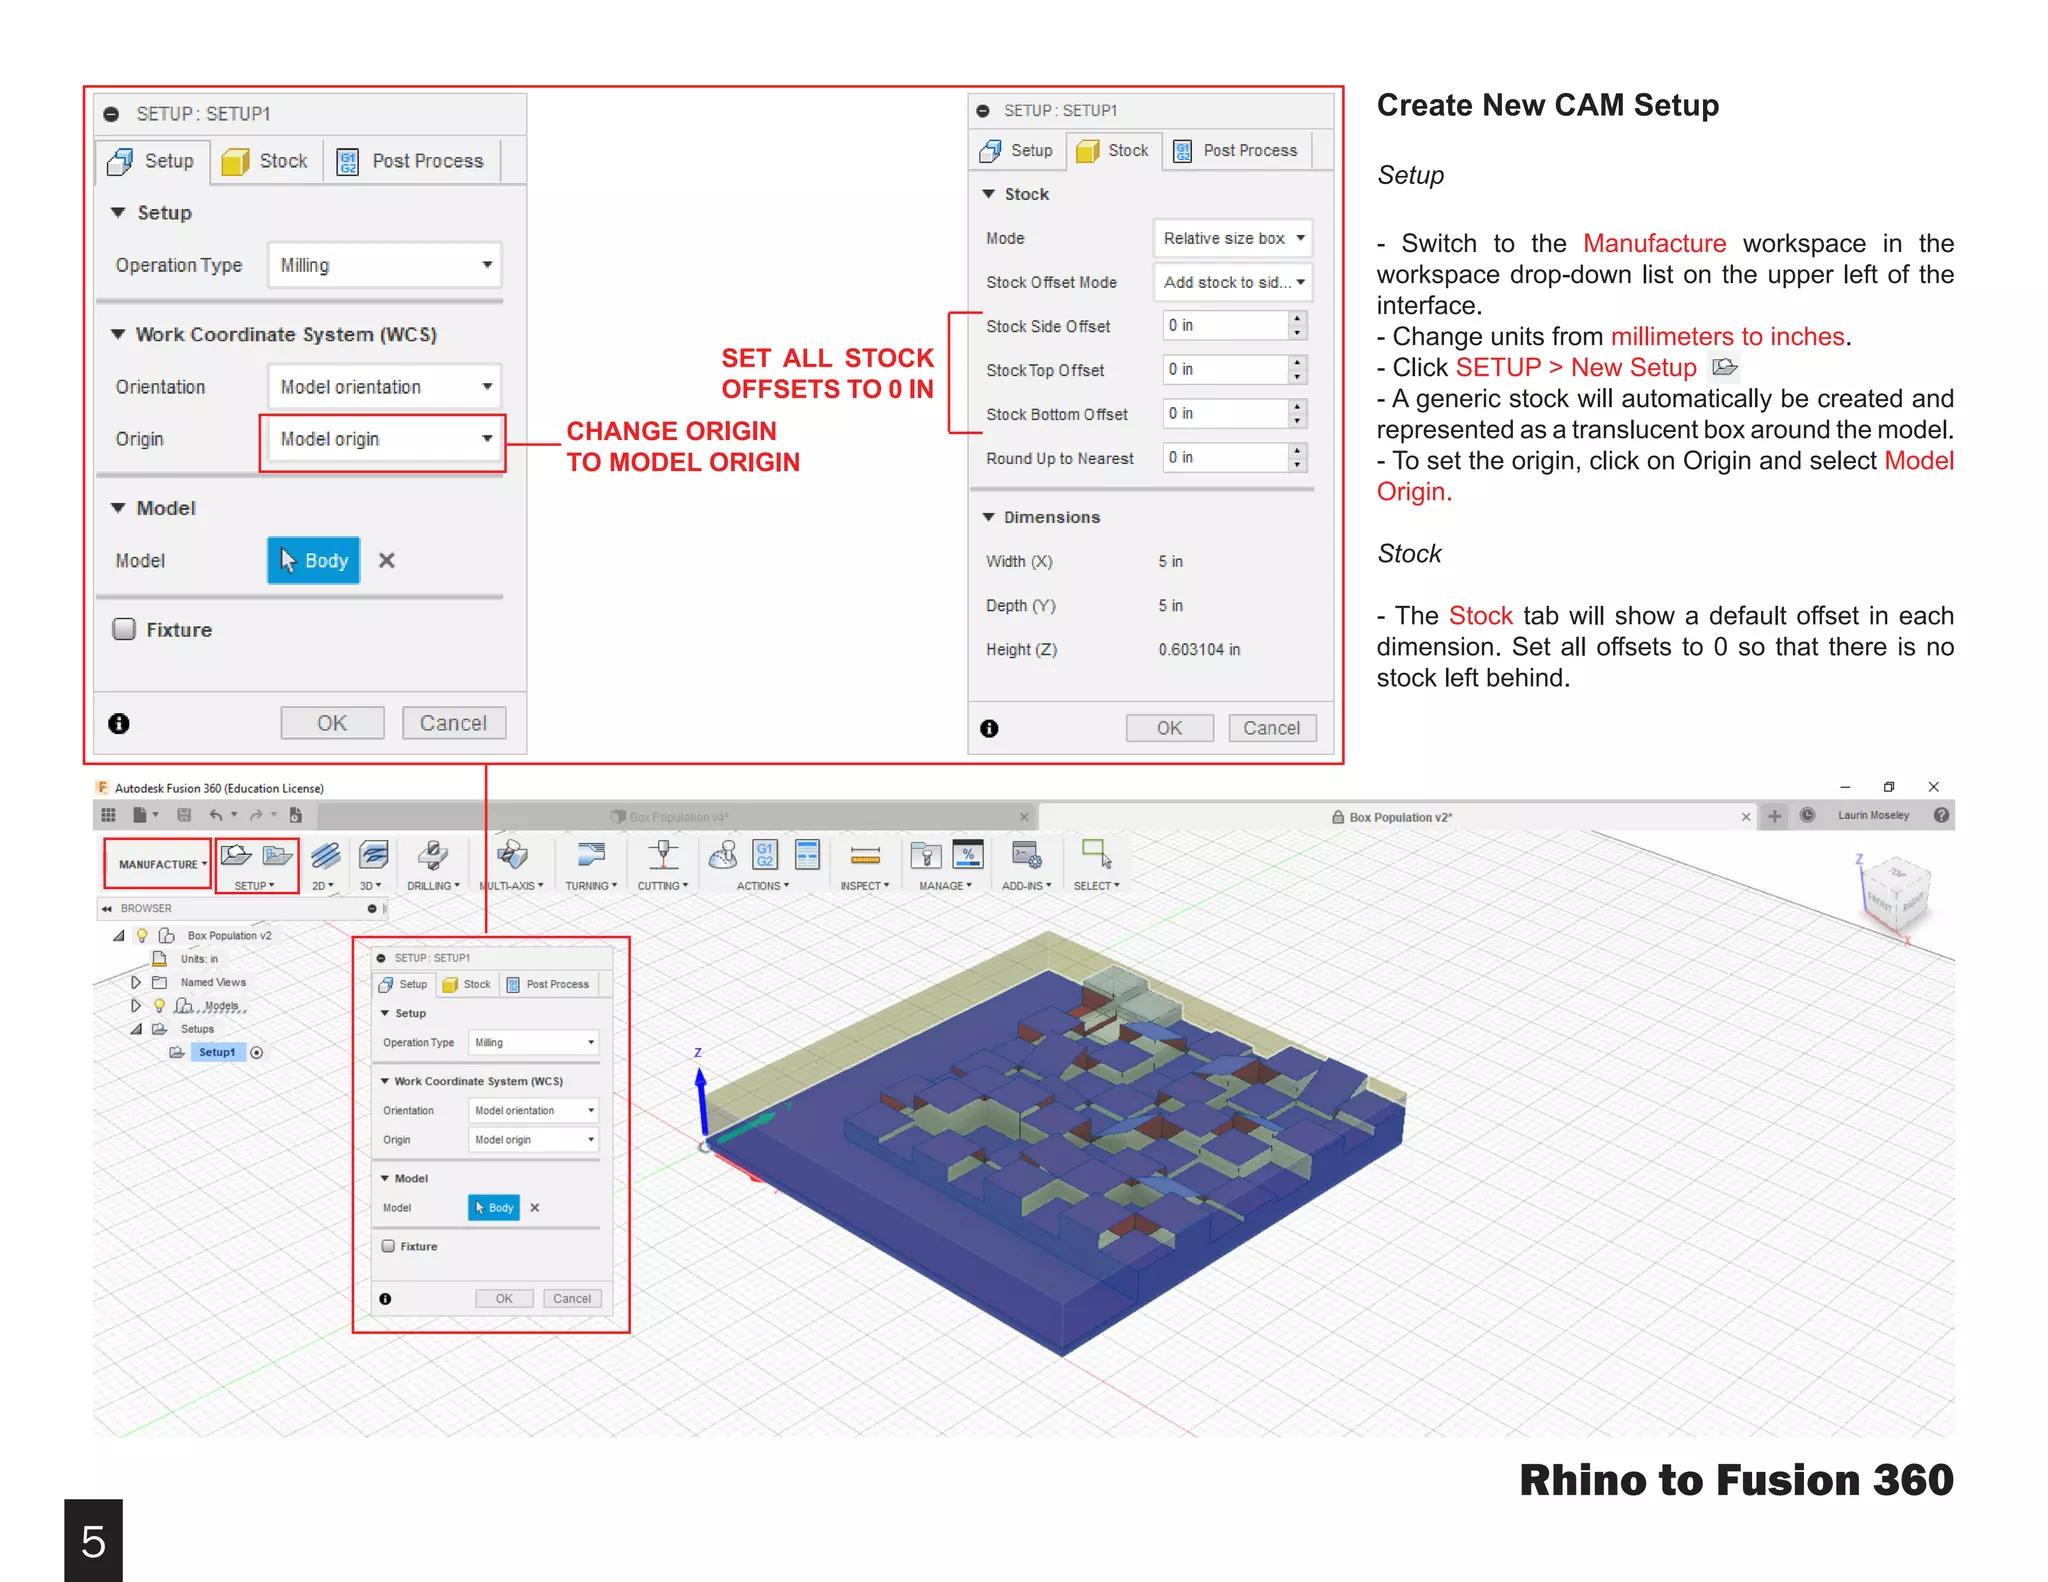Viewport: 2048px width, 1582px height.
Task: Select the 3D toolpath icon
Action: [x=373, y=856]
